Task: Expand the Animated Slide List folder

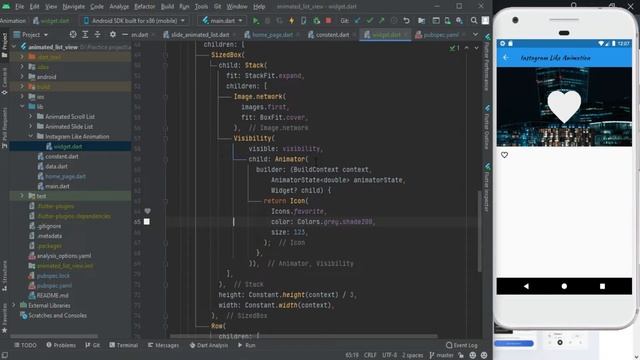Action: (30, 127)
